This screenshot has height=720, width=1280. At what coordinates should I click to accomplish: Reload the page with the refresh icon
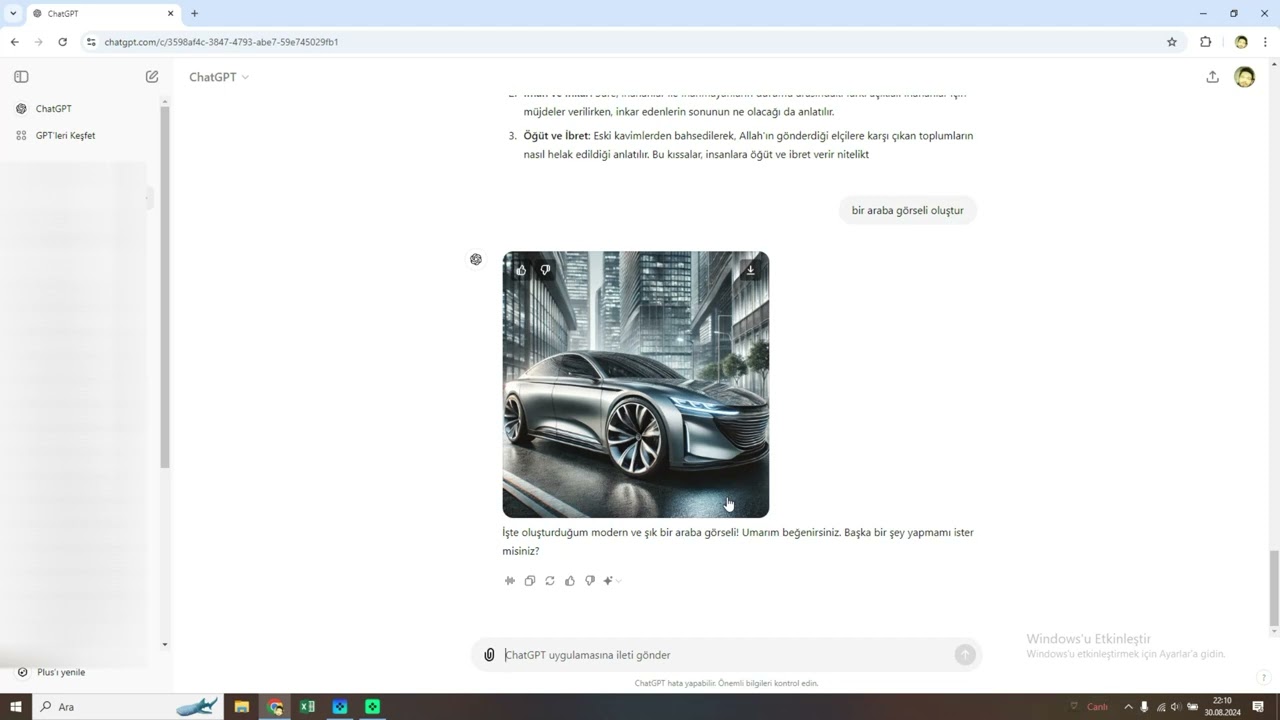[x=62, y=42]
